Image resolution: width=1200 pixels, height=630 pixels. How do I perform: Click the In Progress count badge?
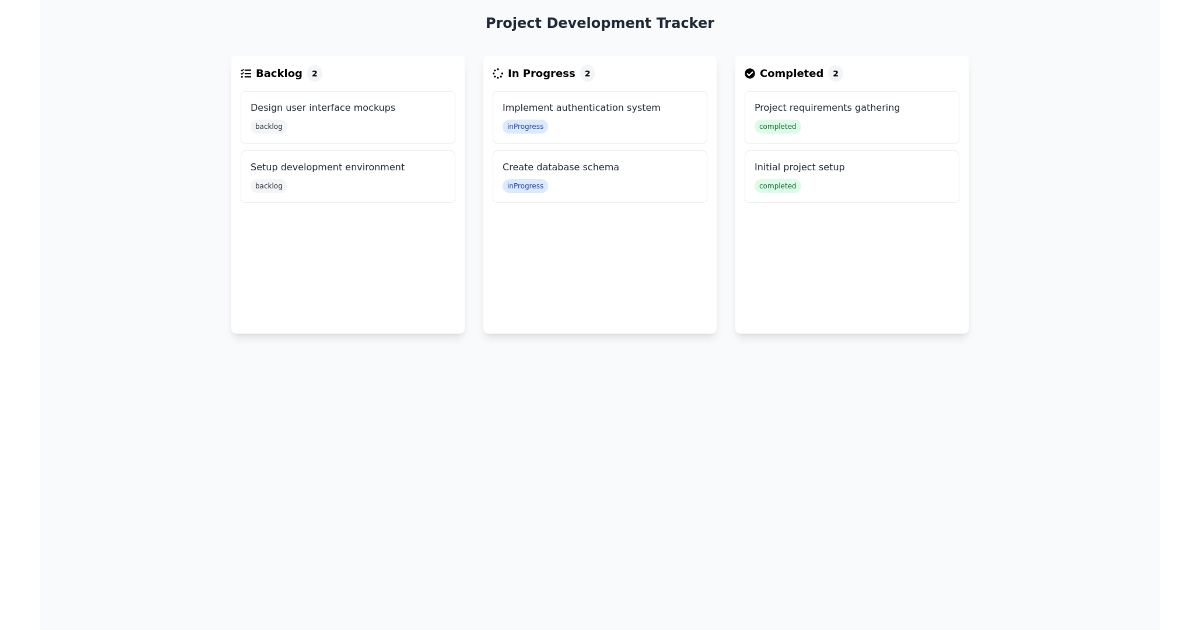click(587, 73)
